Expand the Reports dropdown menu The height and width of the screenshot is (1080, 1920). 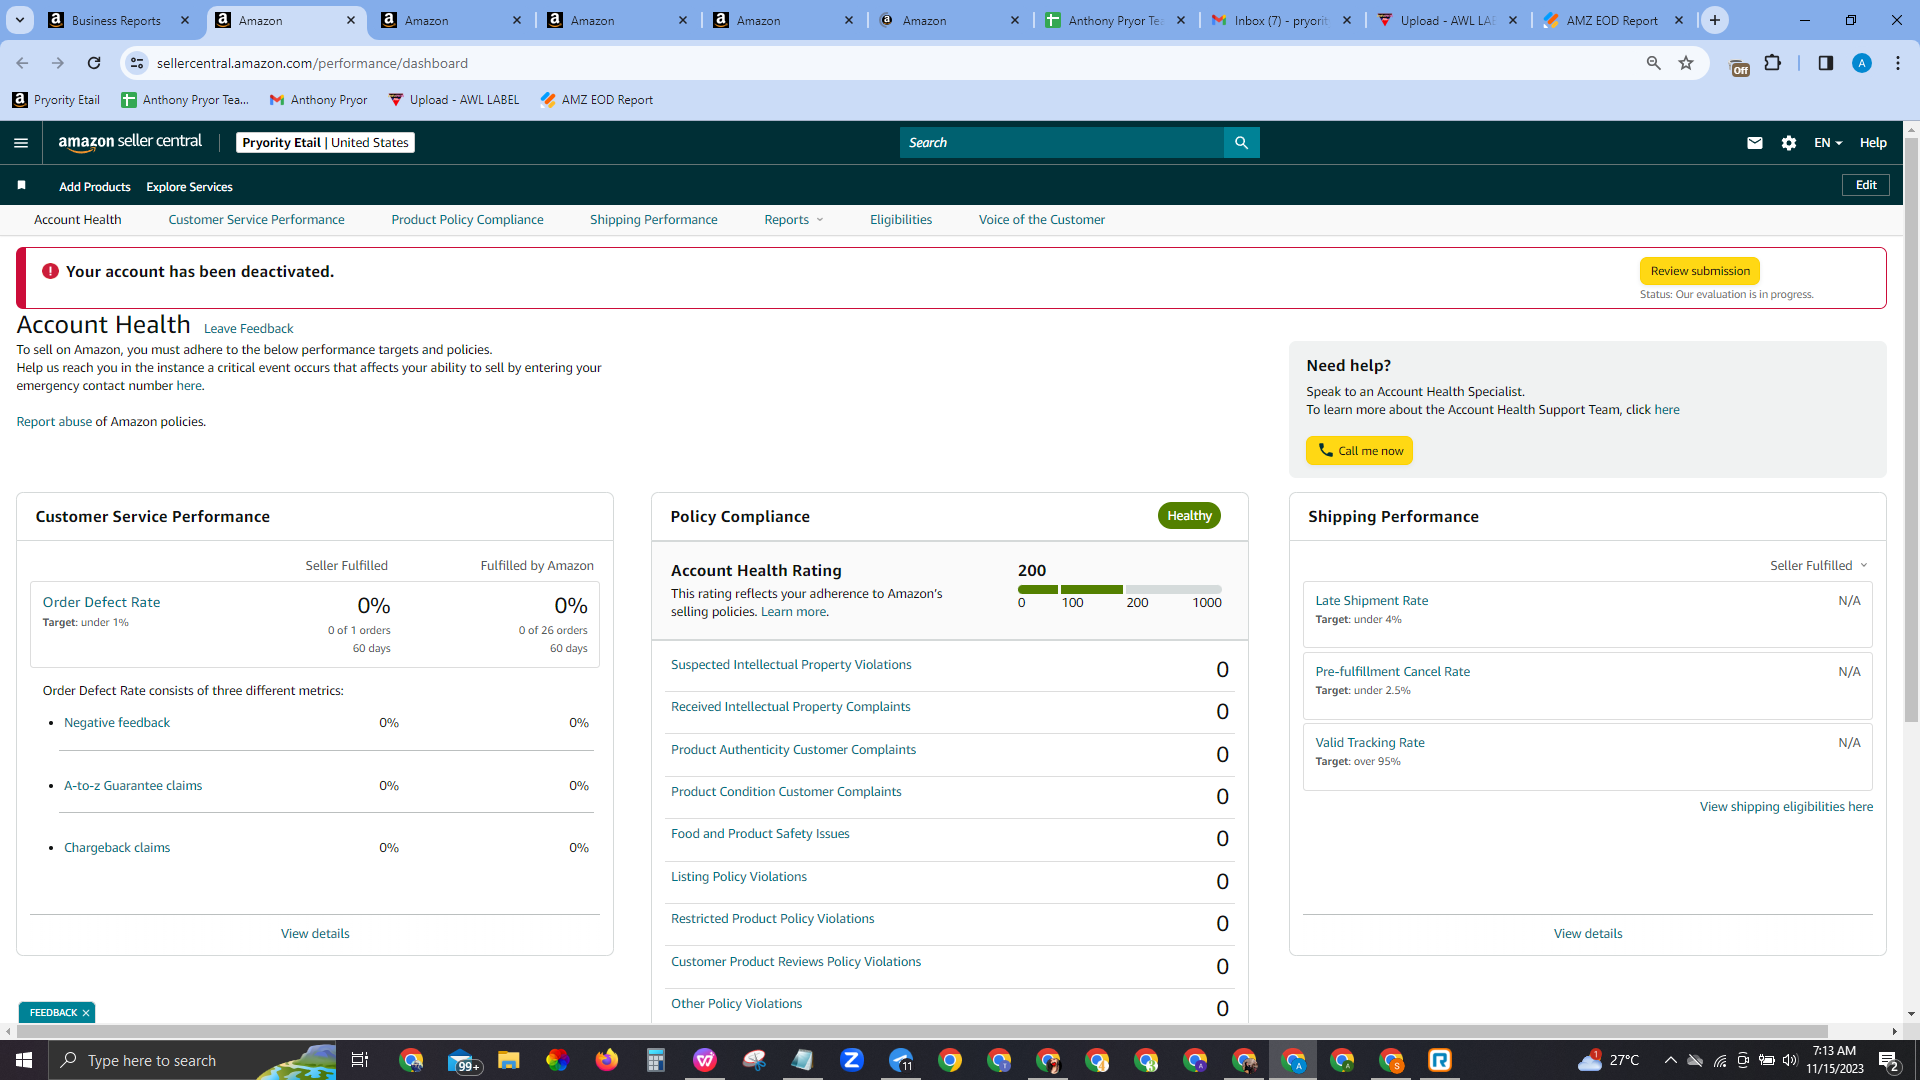pos(794,220)
